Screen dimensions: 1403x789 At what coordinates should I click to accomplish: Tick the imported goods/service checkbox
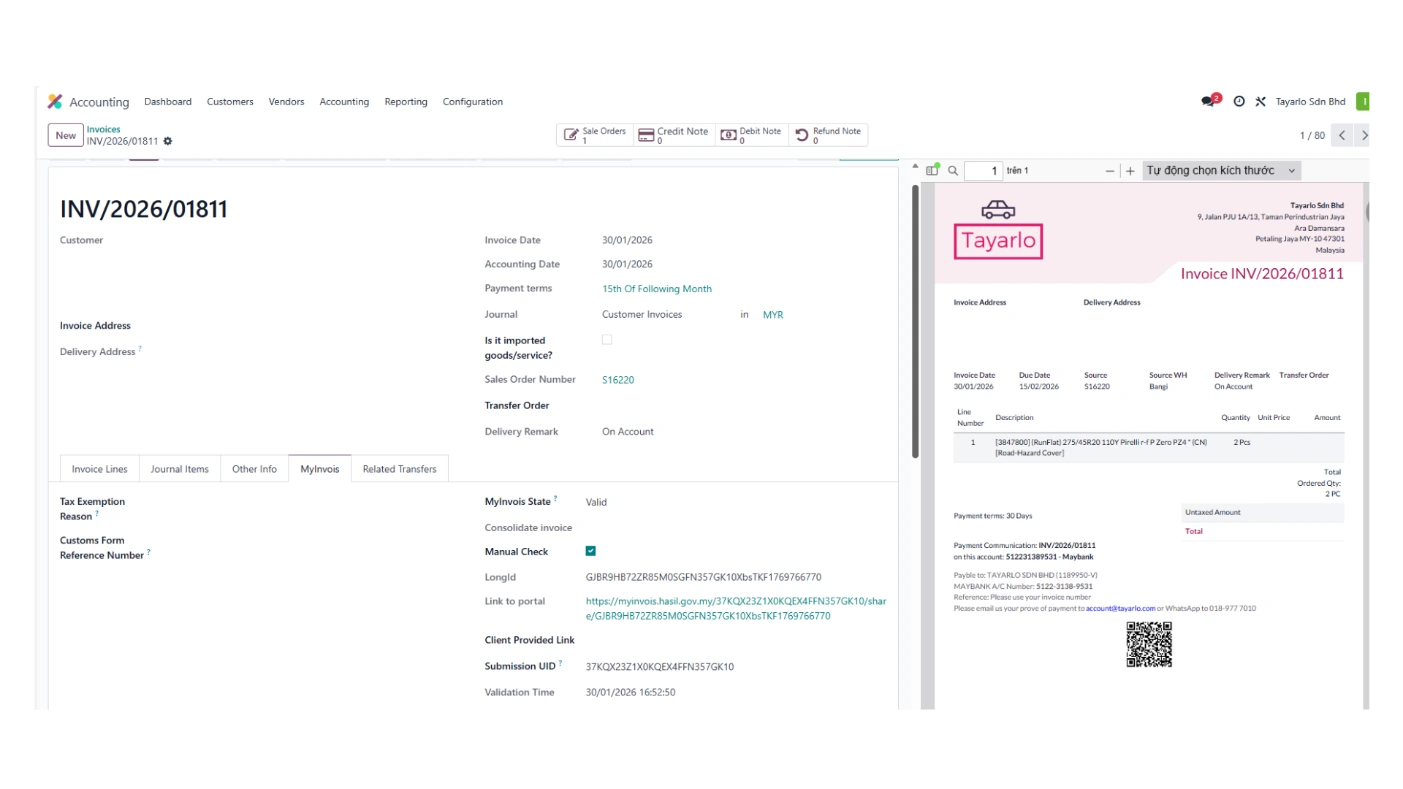[x=607, y=340]
